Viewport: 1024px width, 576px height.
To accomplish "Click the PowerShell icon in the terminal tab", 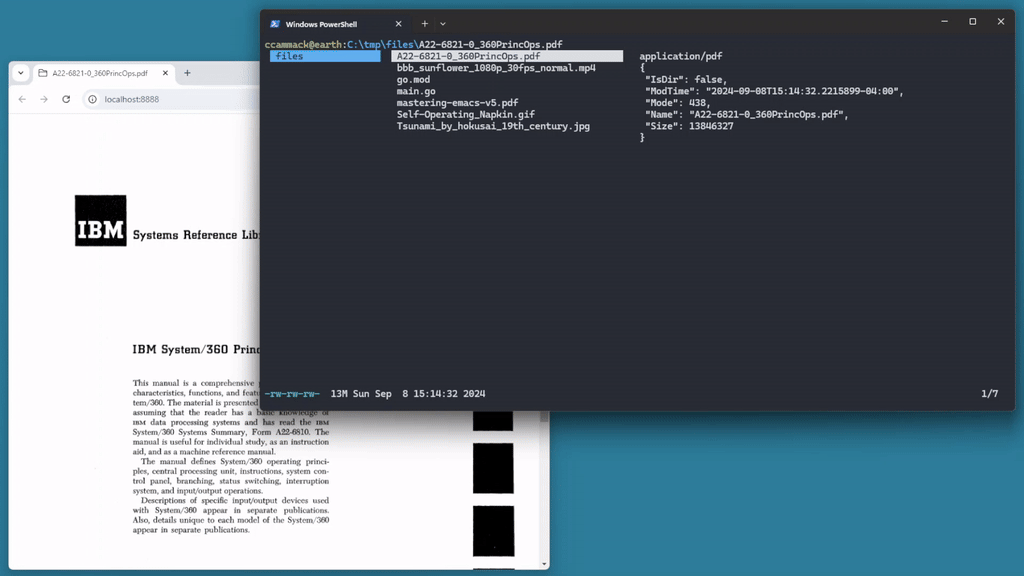I will pyautogui.click(x=275, y=24).
